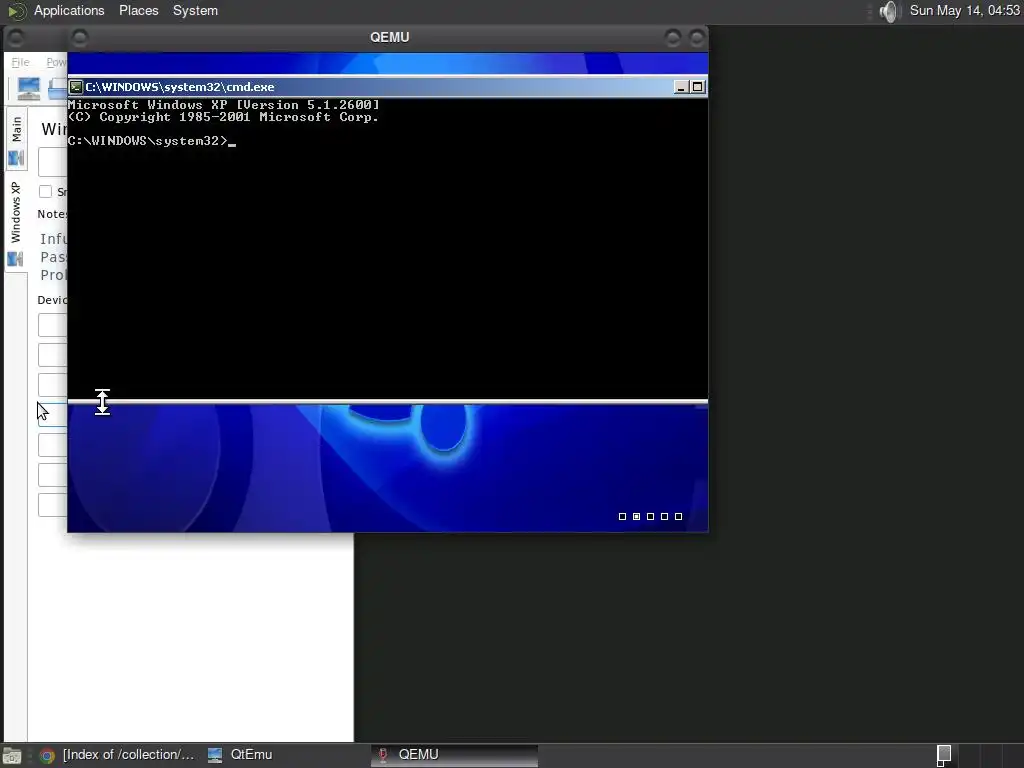
Task: Click the Microsoft Windows XP version line
Action: coord(223,104)
